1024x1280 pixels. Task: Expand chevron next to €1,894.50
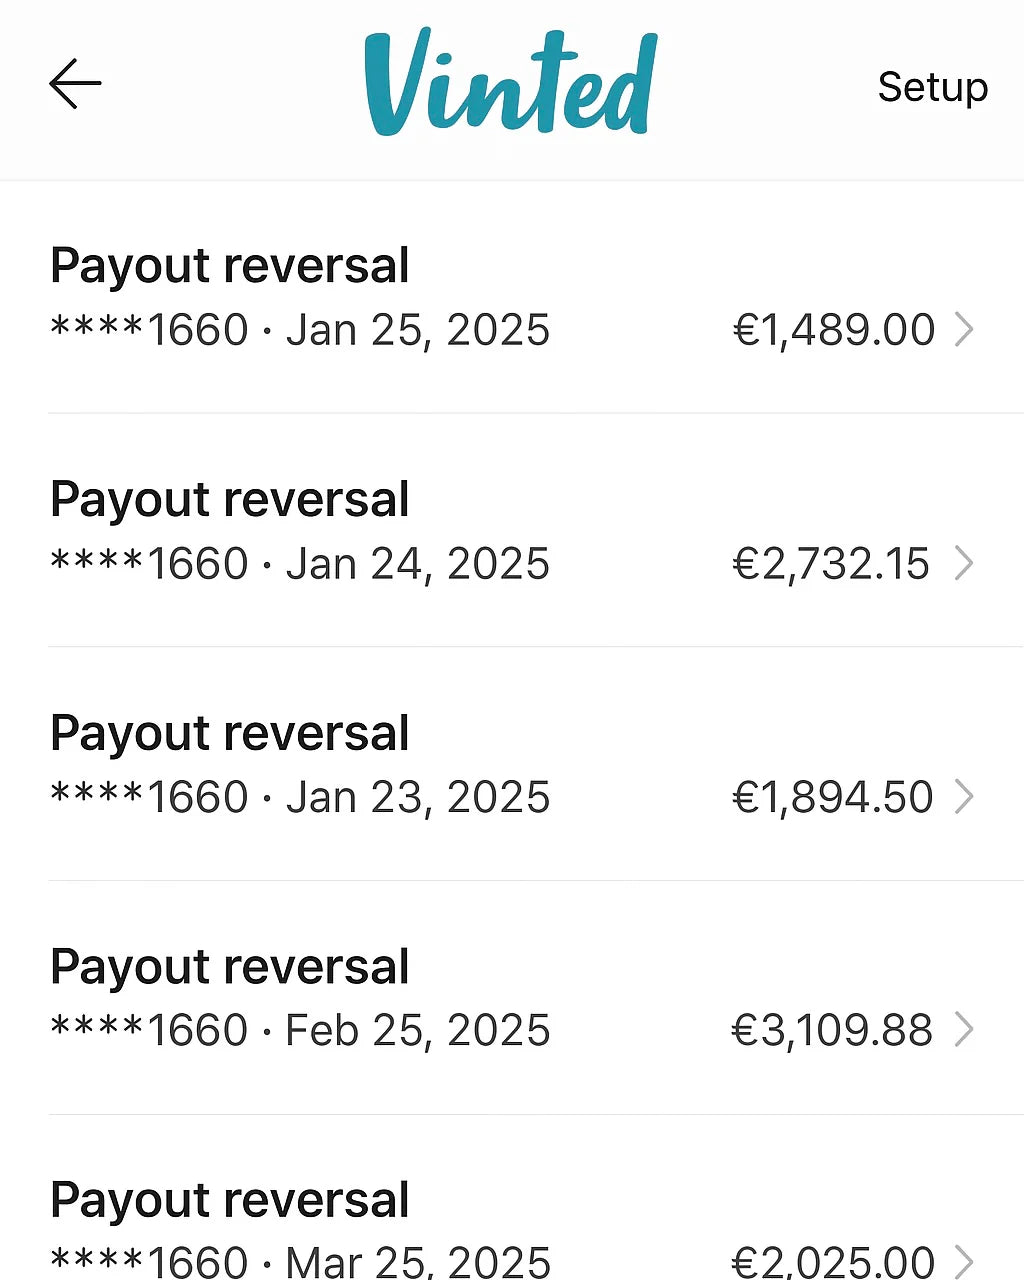point(964,797)
